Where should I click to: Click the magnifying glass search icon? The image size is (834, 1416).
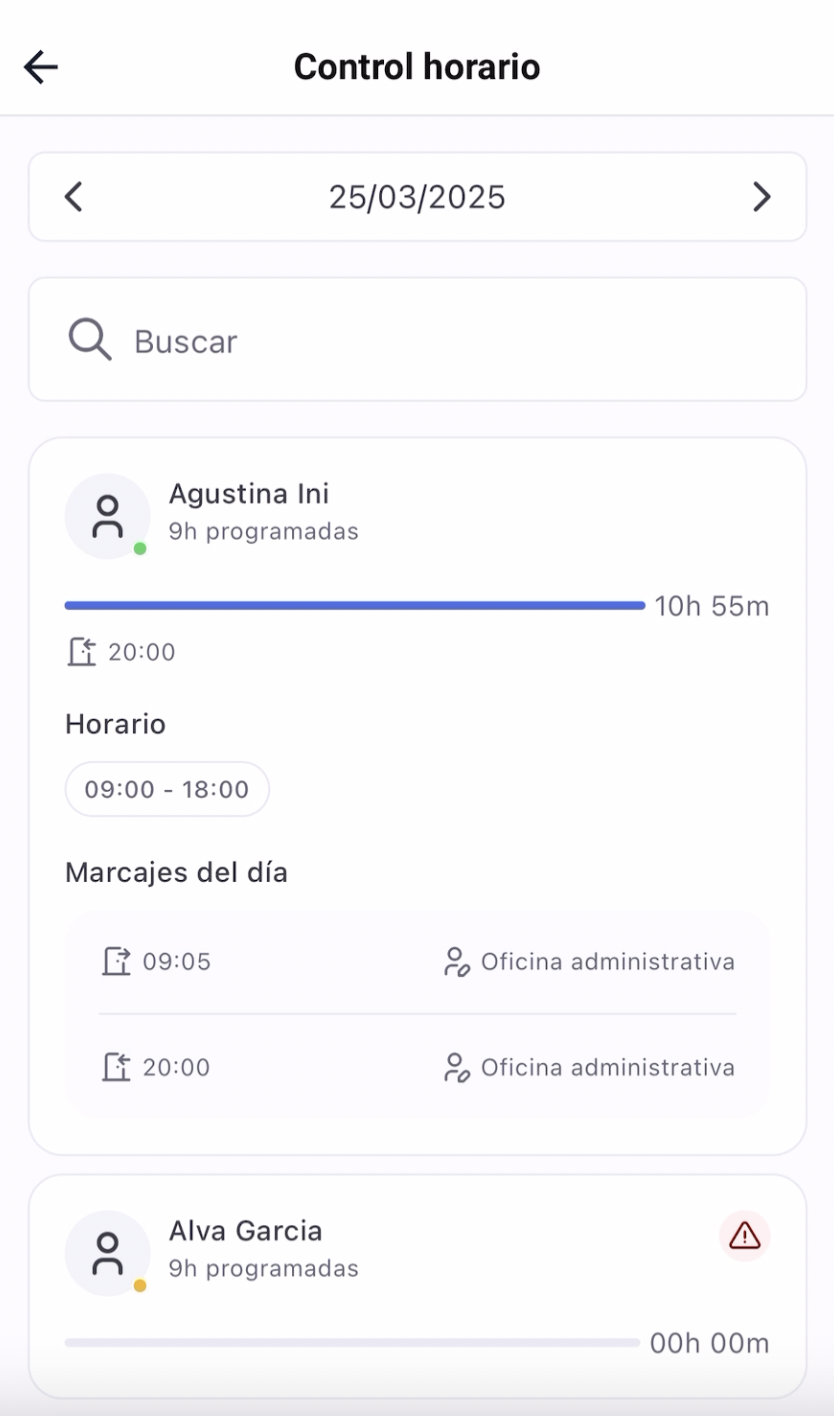(89, 341)
